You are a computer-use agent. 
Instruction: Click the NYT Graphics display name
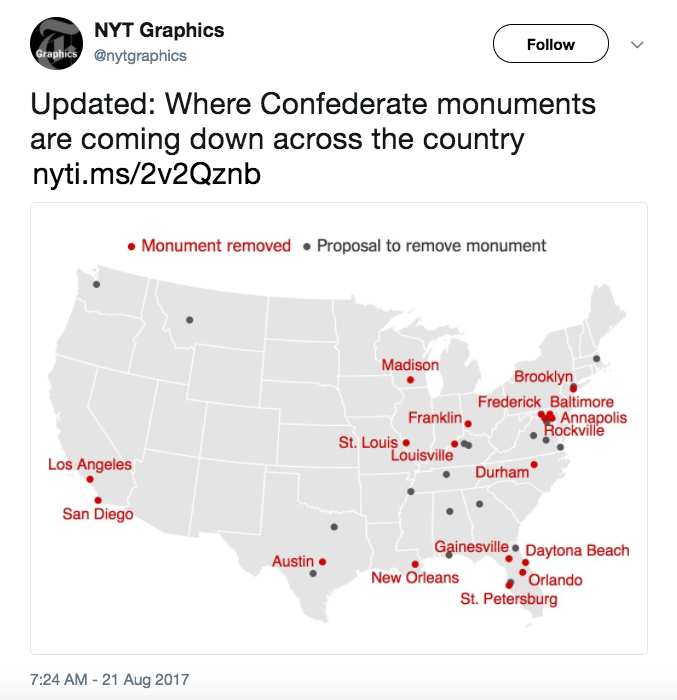pyautogui.click(x=159, y=30)
